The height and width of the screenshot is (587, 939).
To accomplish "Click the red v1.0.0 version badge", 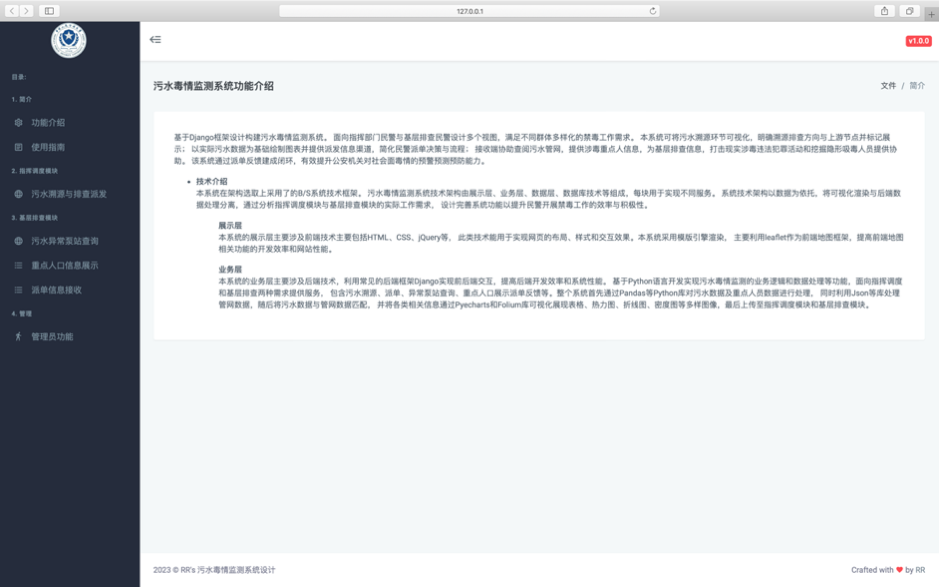I will click(x=918, y=41).
